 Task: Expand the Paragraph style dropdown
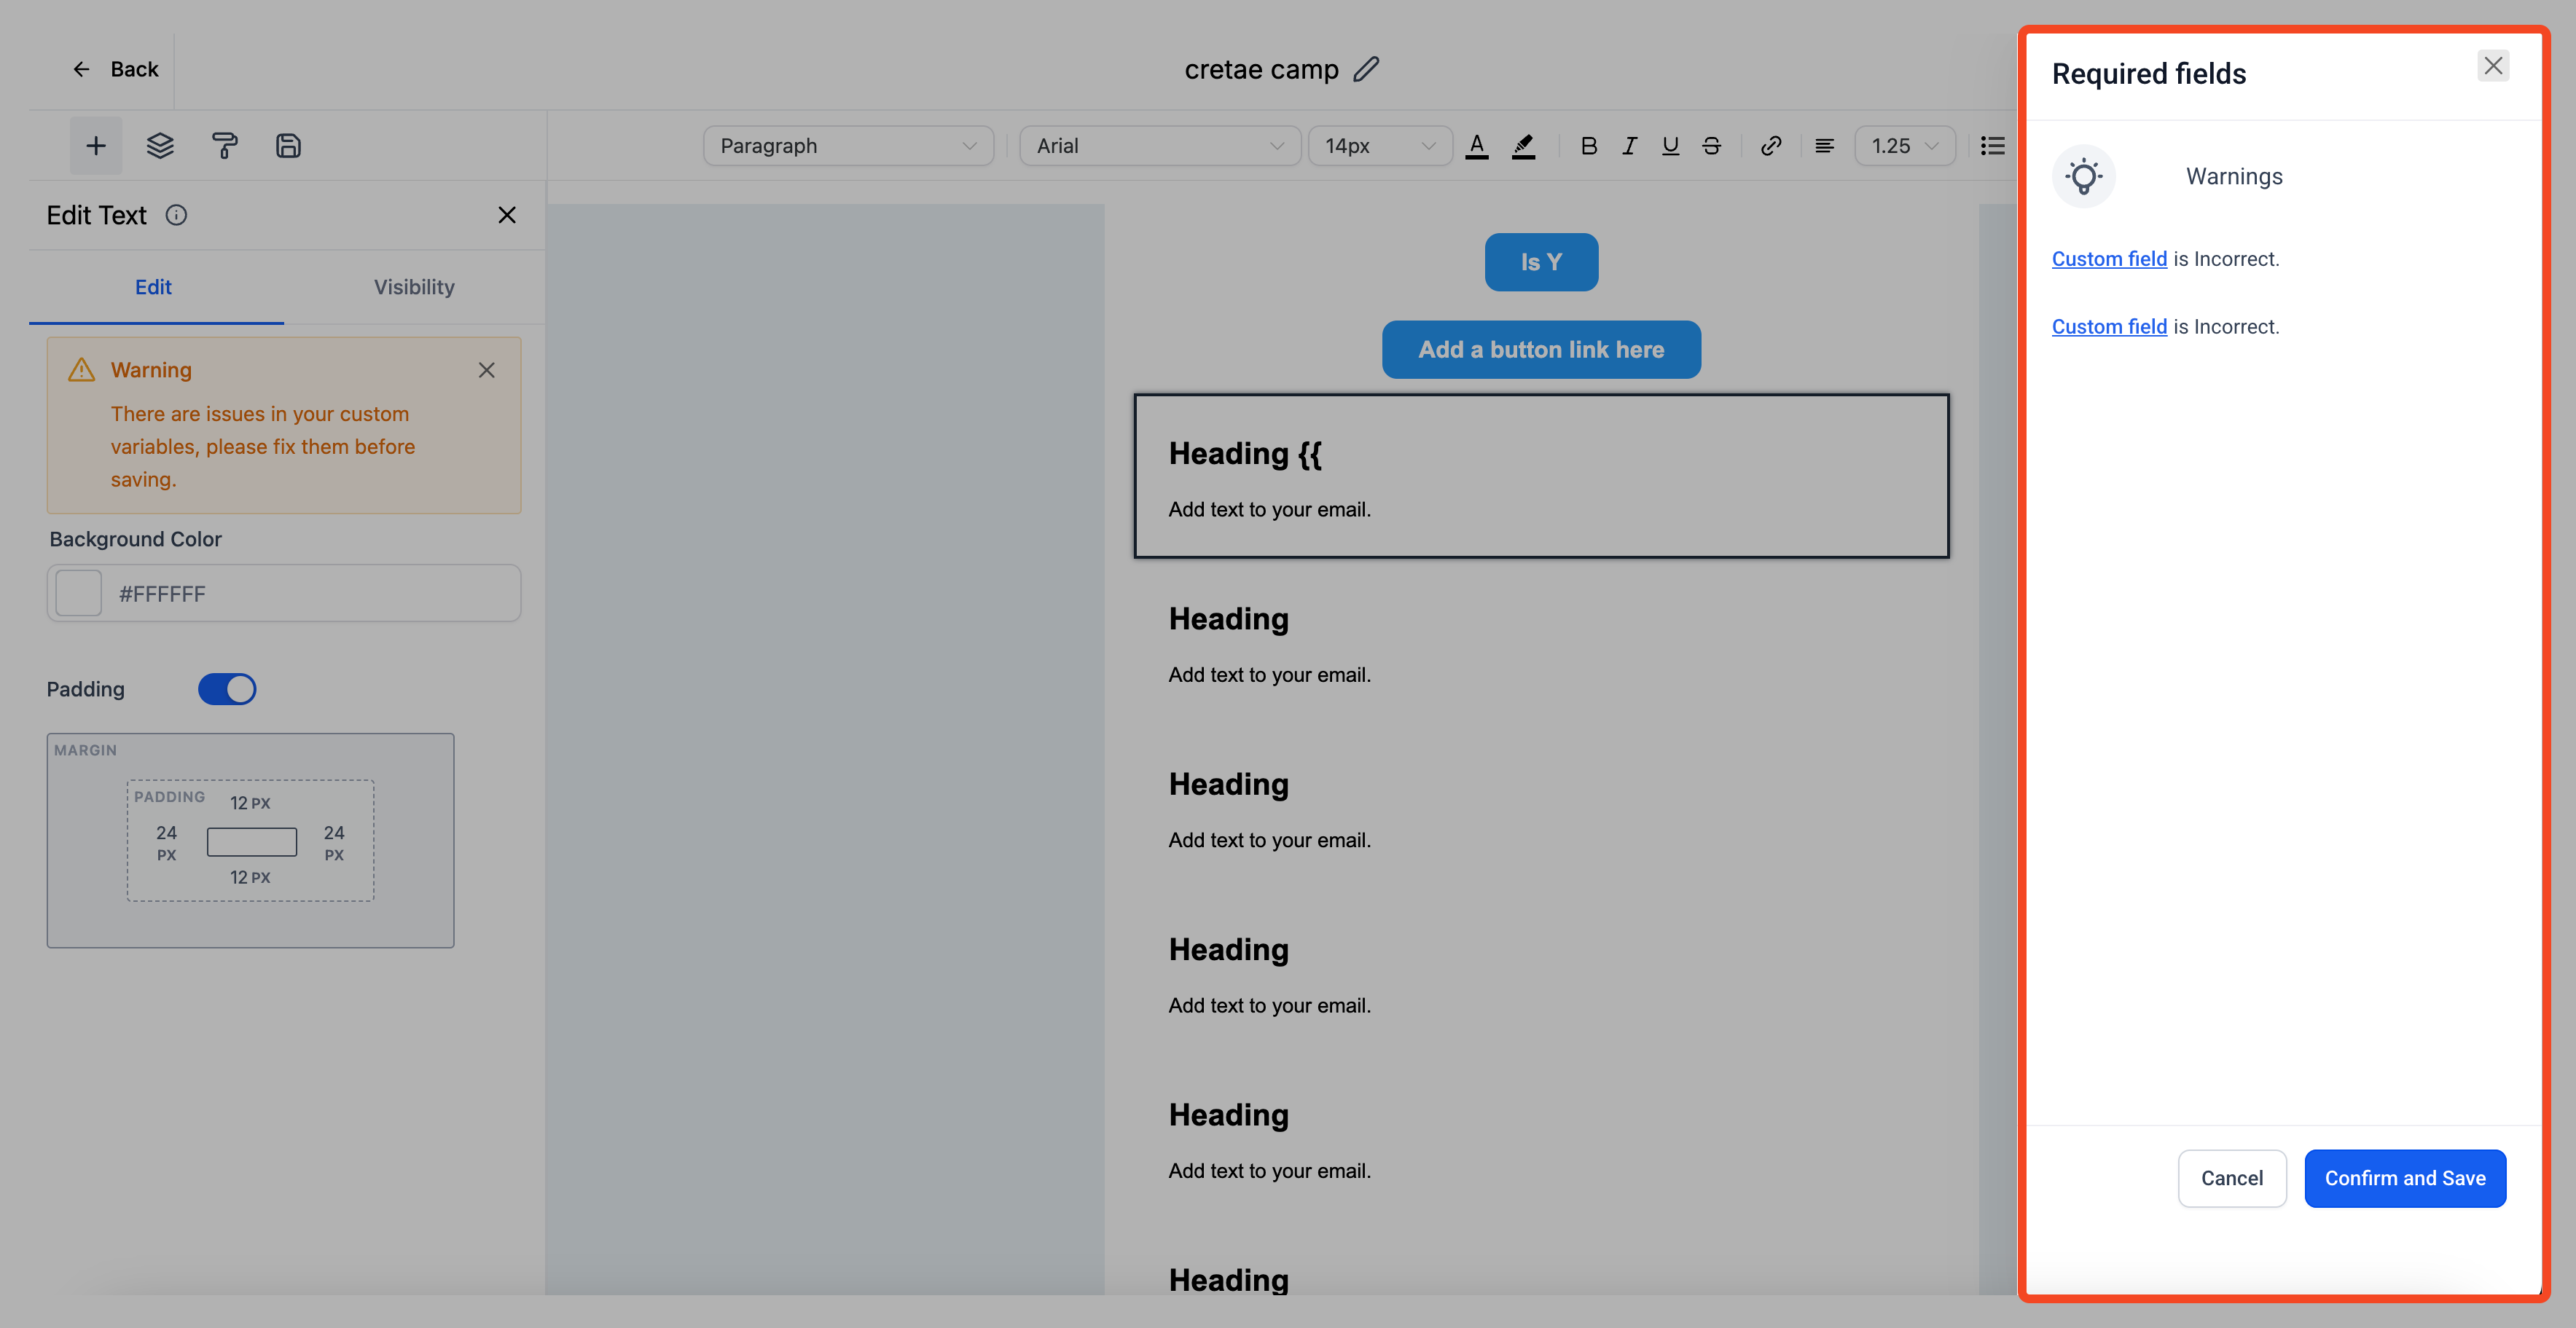(848, 146)
